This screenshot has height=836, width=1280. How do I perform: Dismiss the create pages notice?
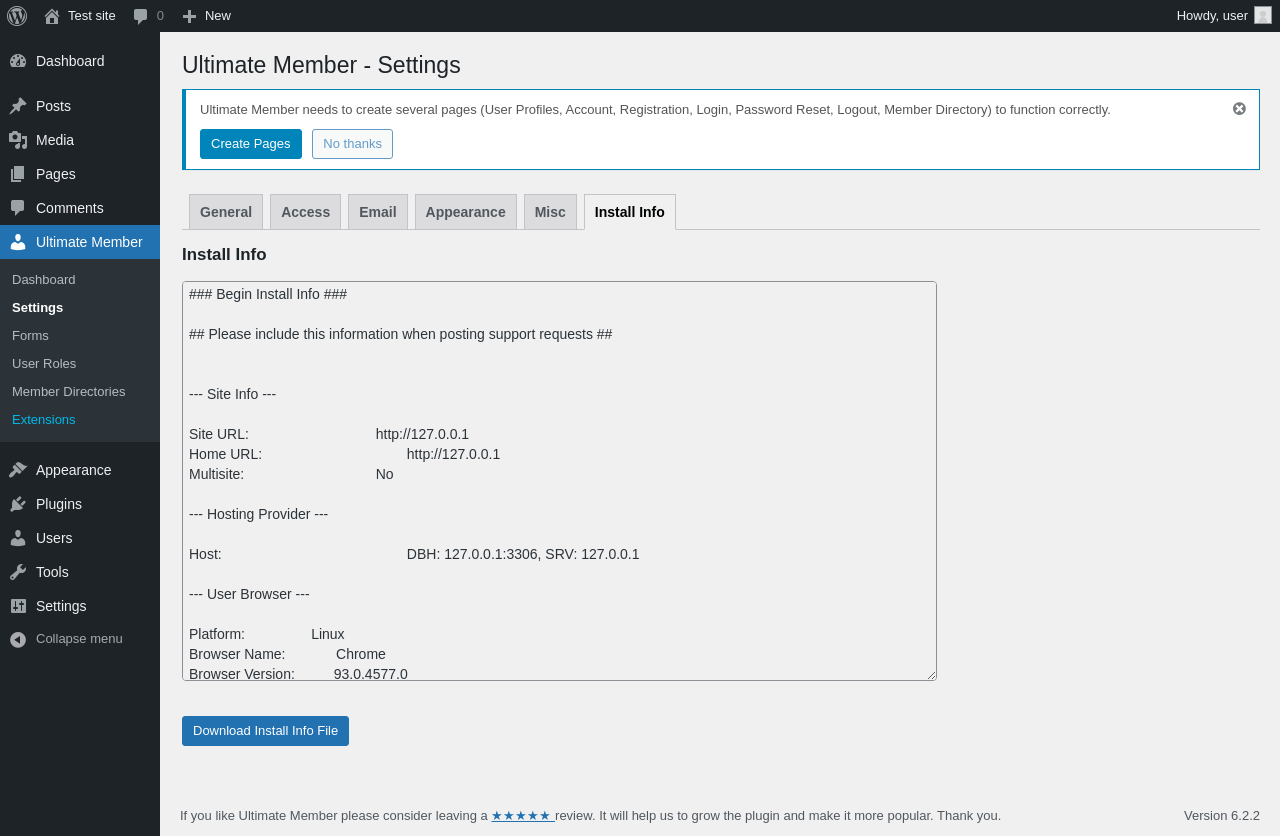pos(1239,109)
